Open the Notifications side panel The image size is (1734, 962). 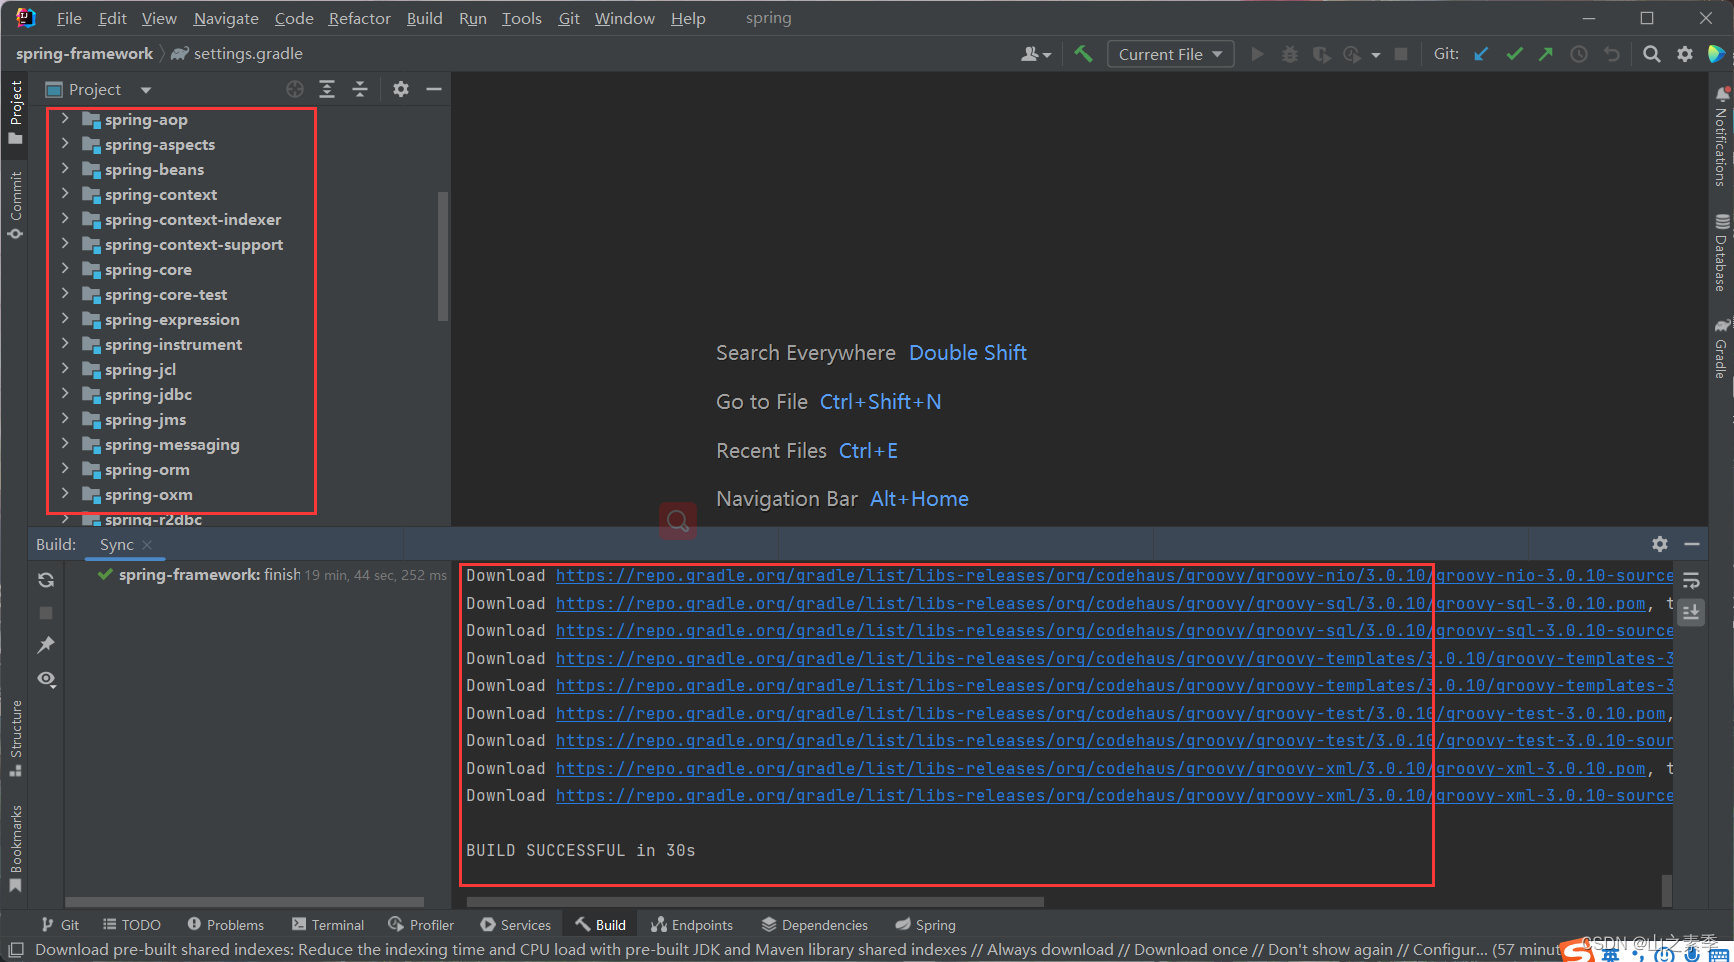pos(1721,137)
